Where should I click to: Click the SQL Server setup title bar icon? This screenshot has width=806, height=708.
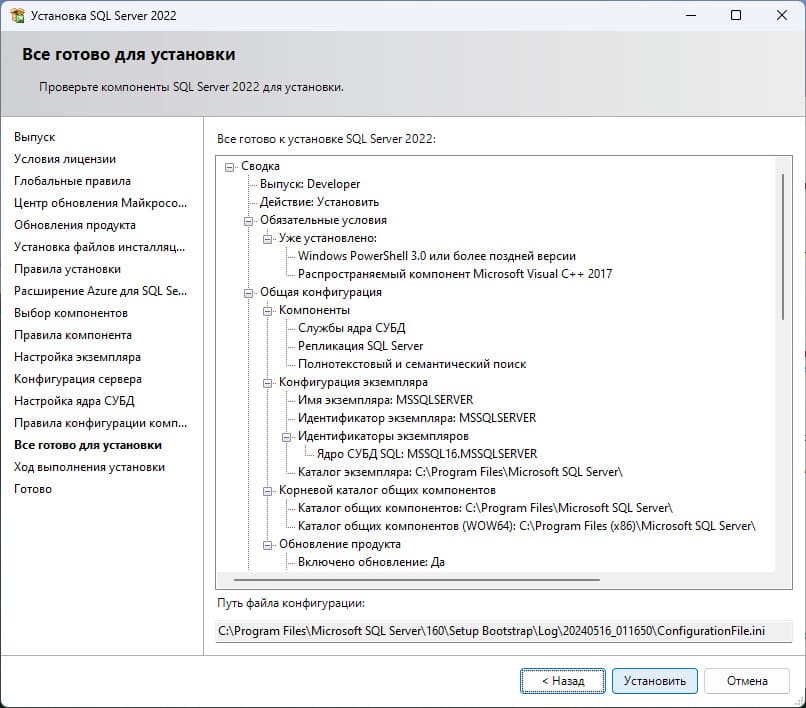click(17, 15)
